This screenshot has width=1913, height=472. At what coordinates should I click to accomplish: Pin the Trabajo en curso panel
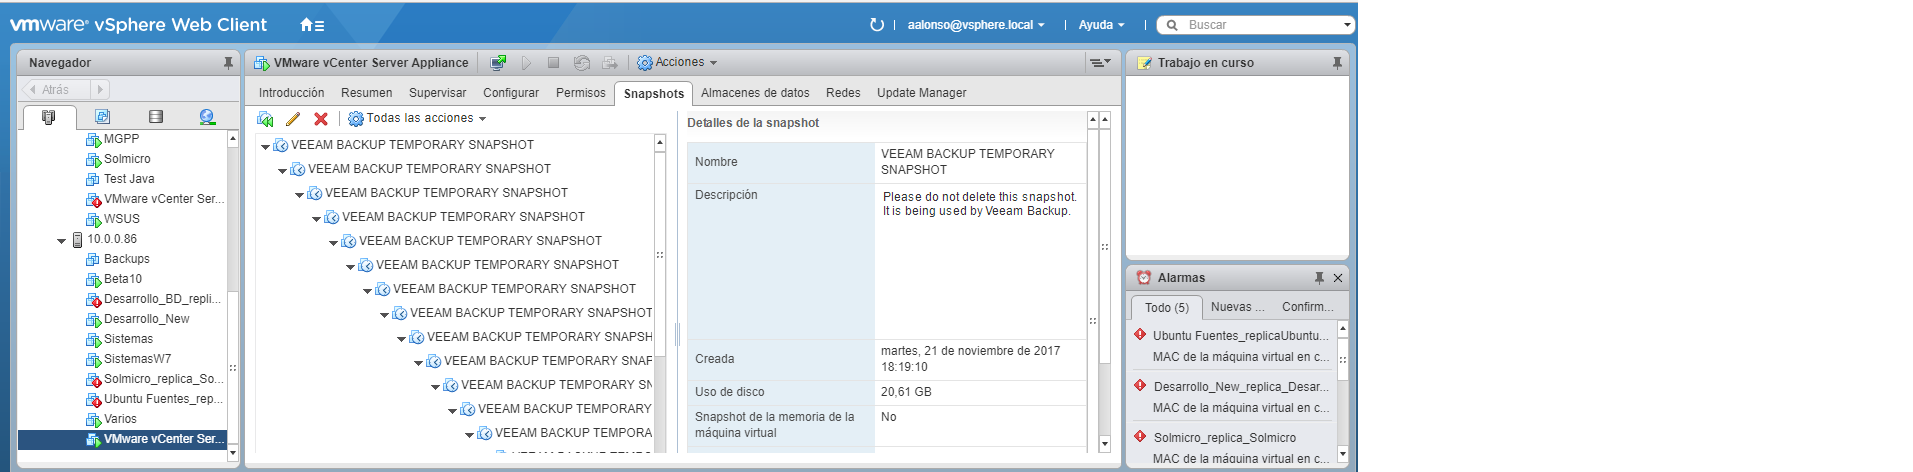[x=1337, y=63]
